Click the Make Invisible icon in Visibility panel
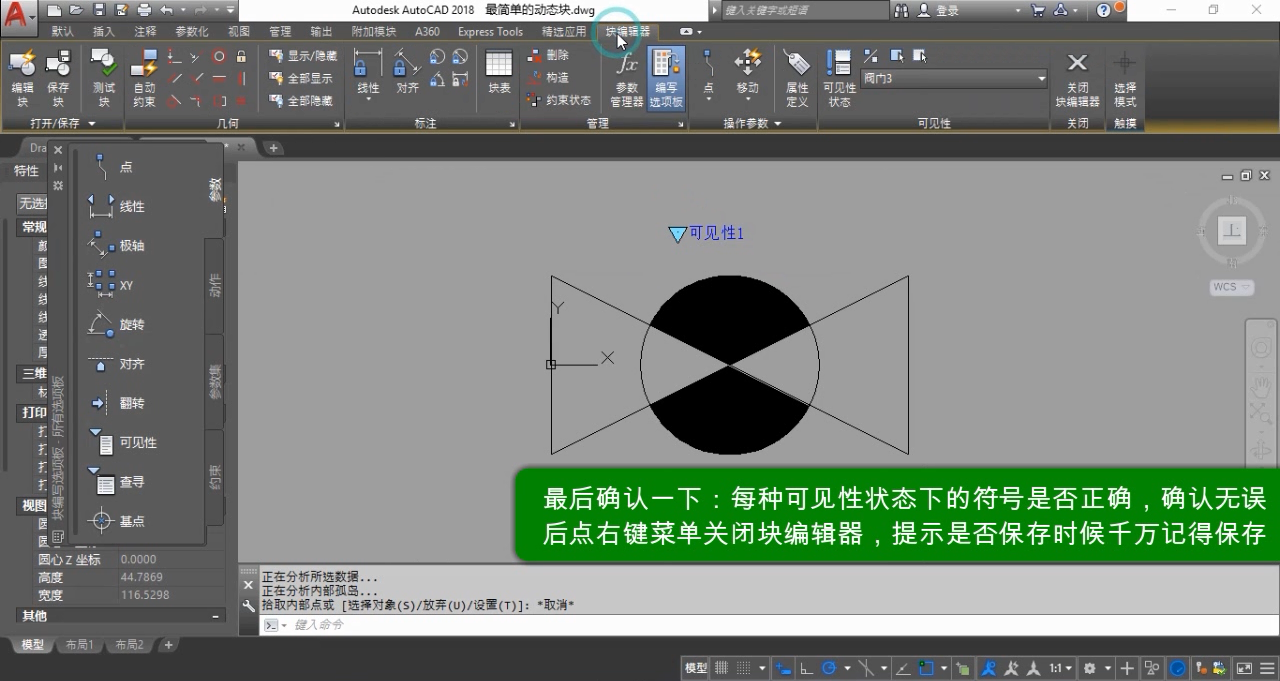The height and width of the screenshot is (681, 1280). point(919,56)
